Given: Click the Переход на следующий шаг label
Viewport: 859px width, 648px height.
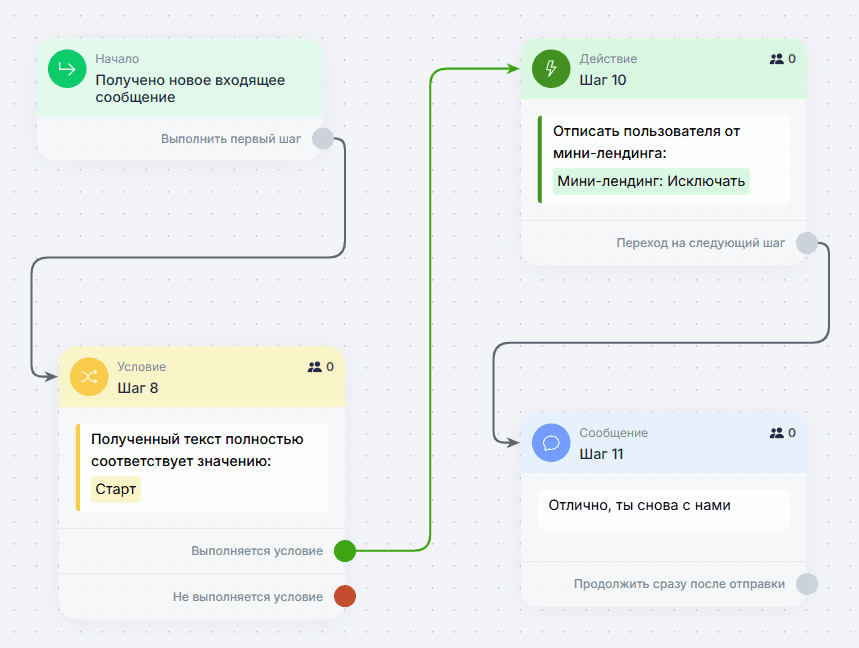Looking at the screenshot, I should 701,243.
